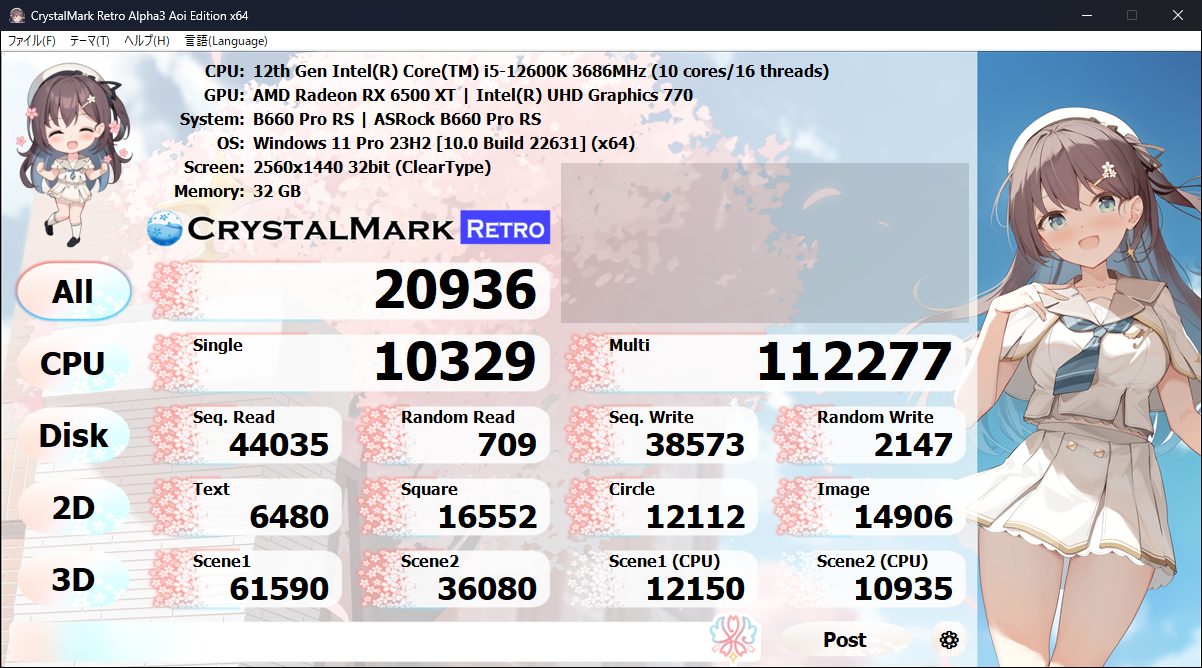Click the Circle score 12112
Image resolution: width=1202 pixels, height=668 pixels.
[695, 517]
